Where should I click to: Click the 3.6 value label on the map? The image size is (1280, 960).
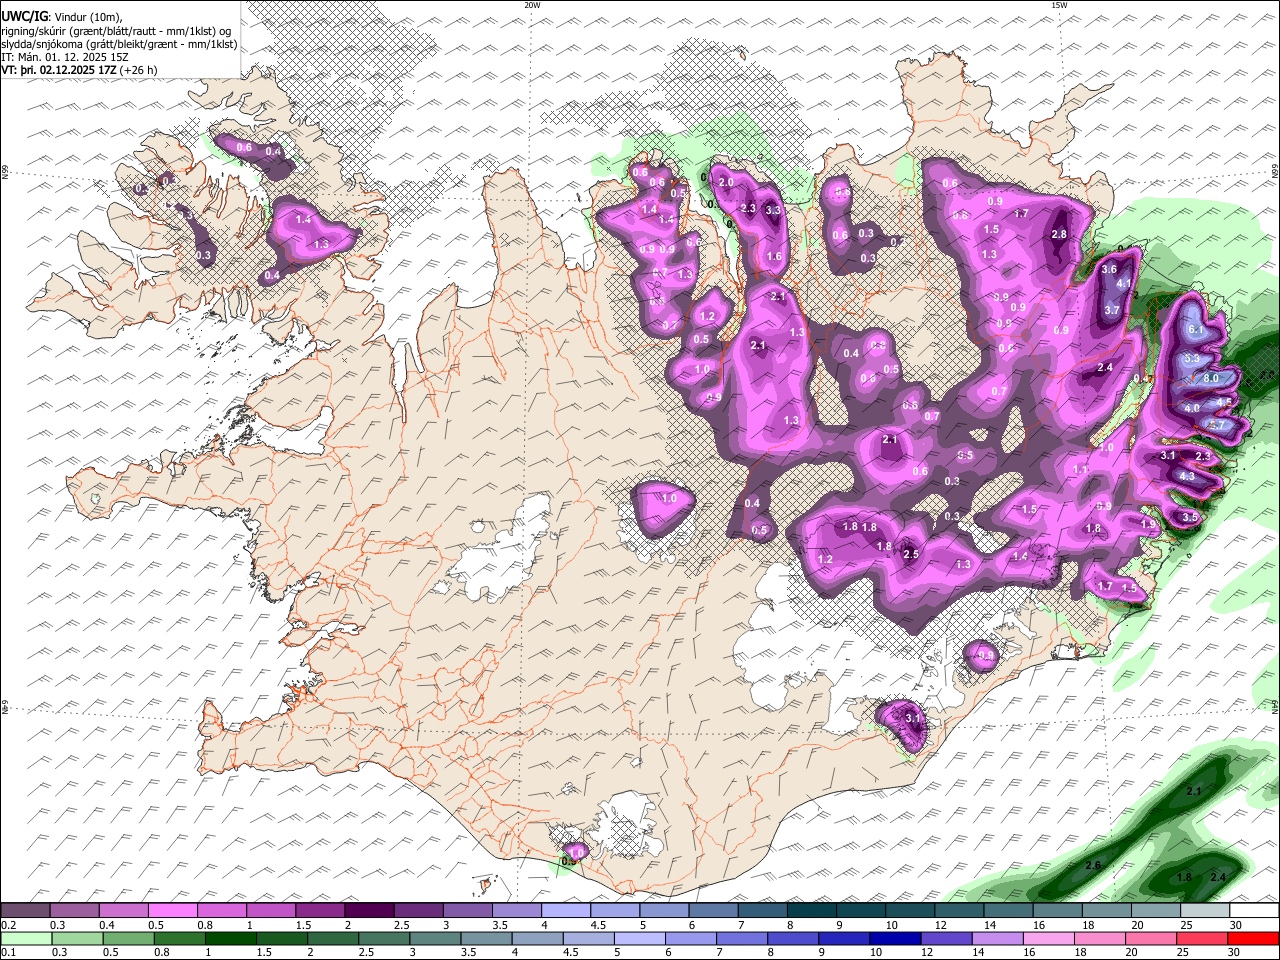pos(1108,269)
